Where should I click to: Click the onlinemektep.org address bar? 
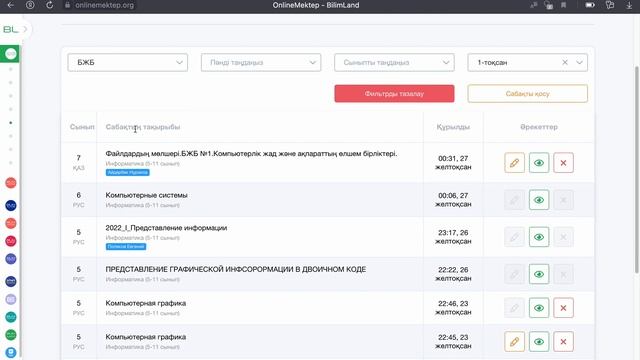(99, 5)
